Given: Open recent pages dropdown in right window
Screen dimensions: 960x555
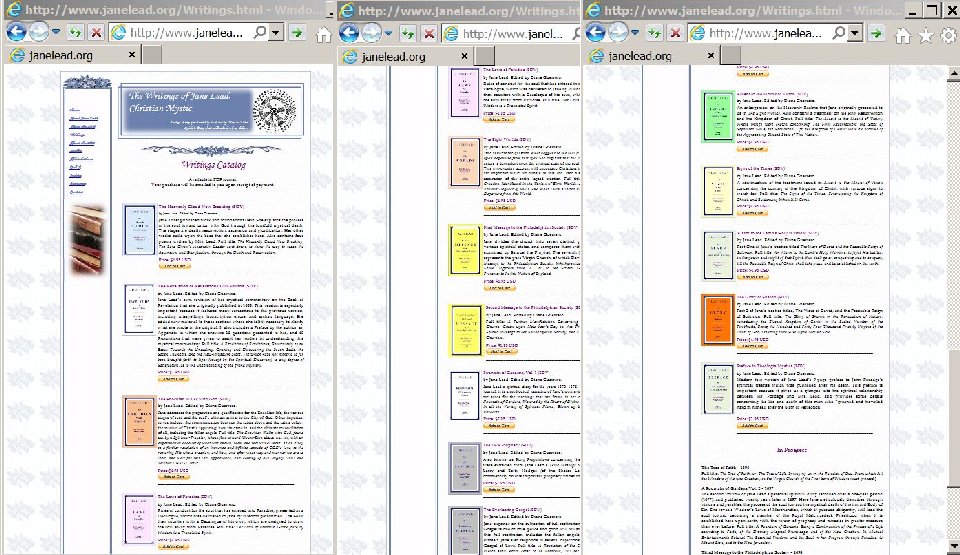Looking at the screenshot, I should [635, 32].
